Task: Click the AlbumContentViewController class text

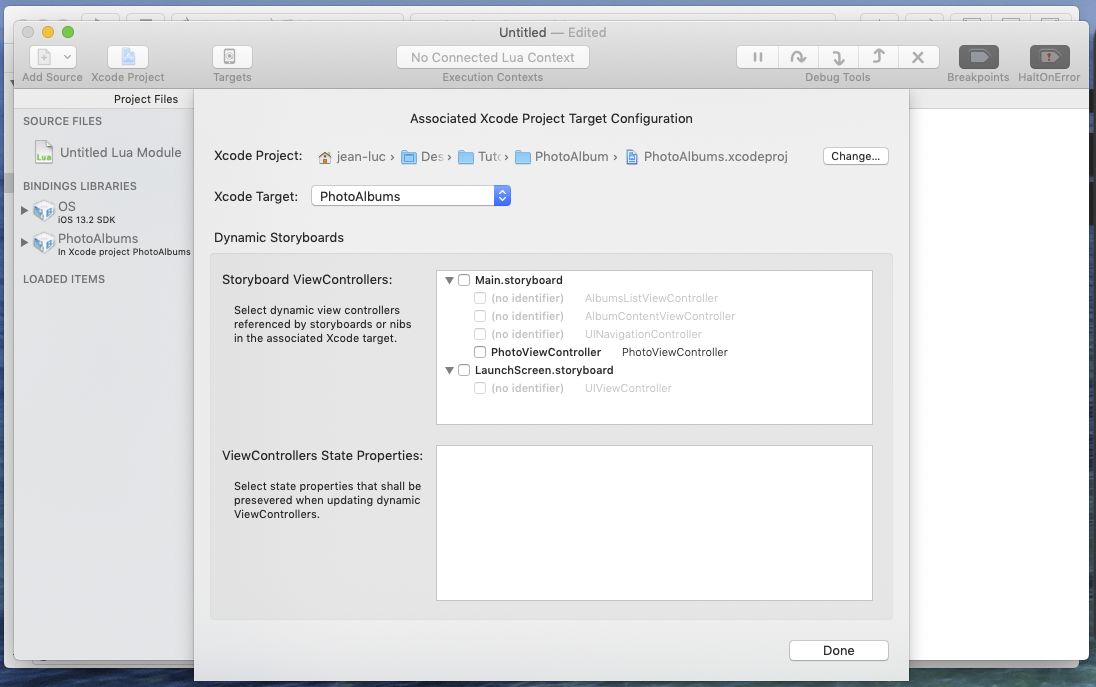Action: point(660,316)
